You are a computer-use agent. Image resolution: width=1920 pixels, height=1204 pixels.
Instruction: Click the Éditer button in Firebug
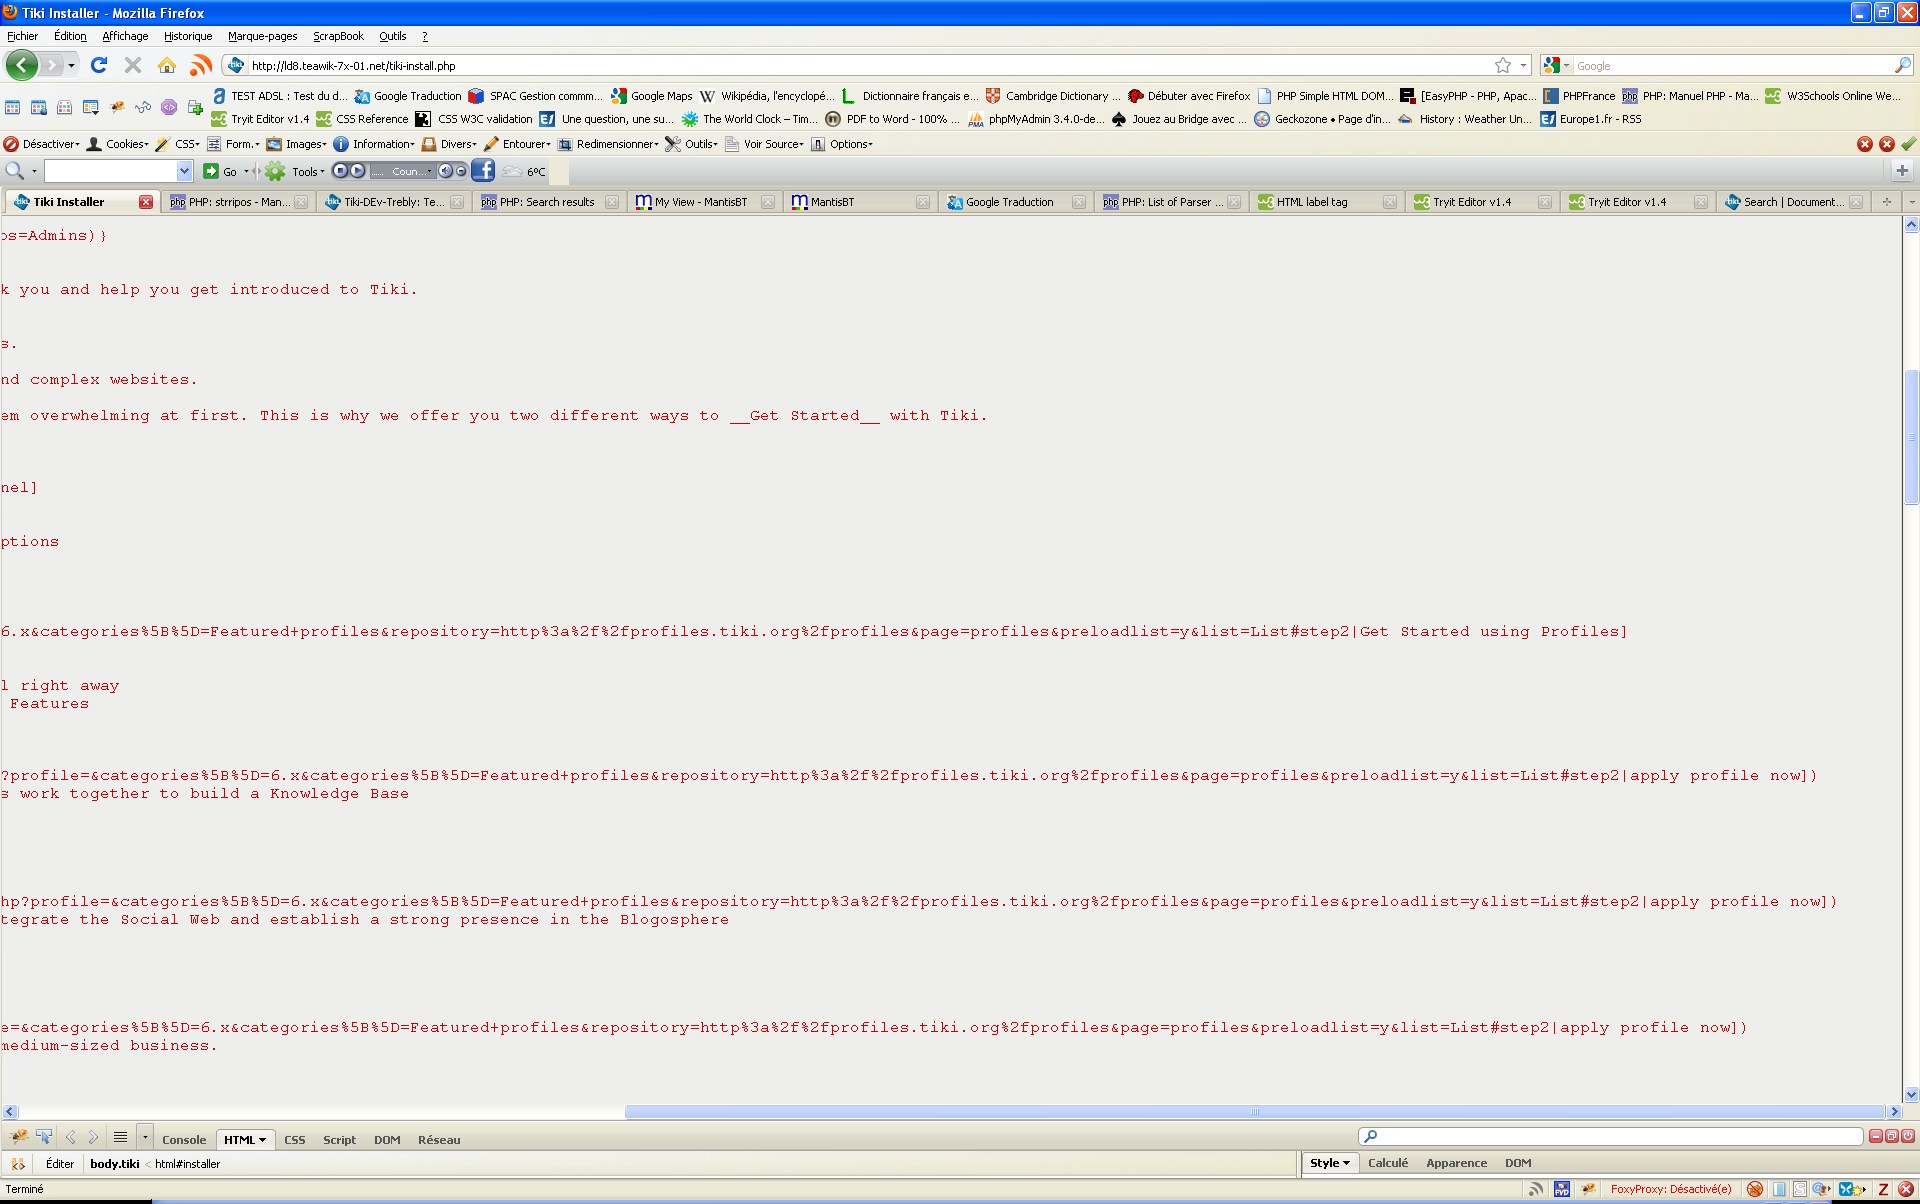[x=60, y=1164]
